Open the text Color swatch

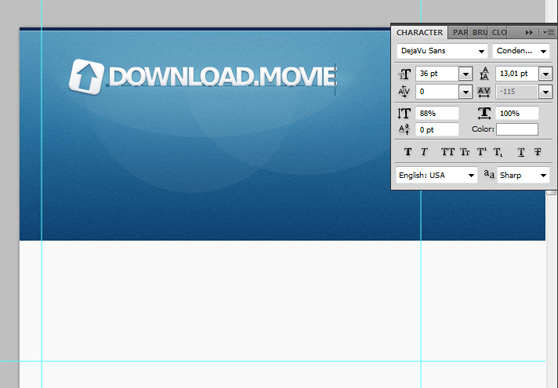(517, 129)
